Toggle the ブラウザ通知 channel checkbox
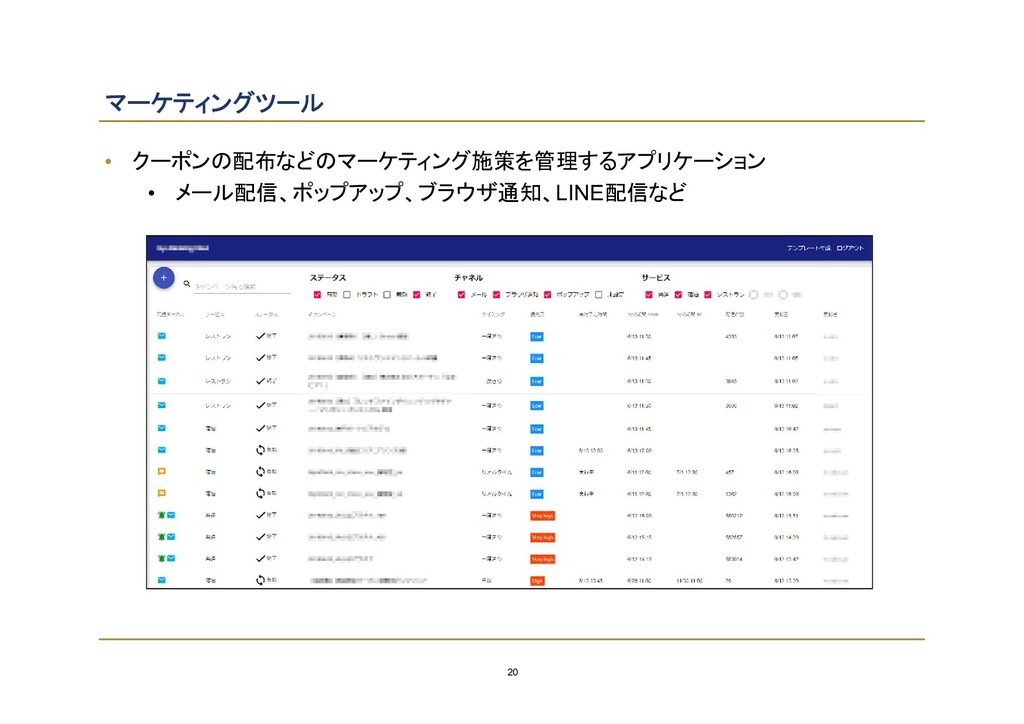 (x=496, y=295)
